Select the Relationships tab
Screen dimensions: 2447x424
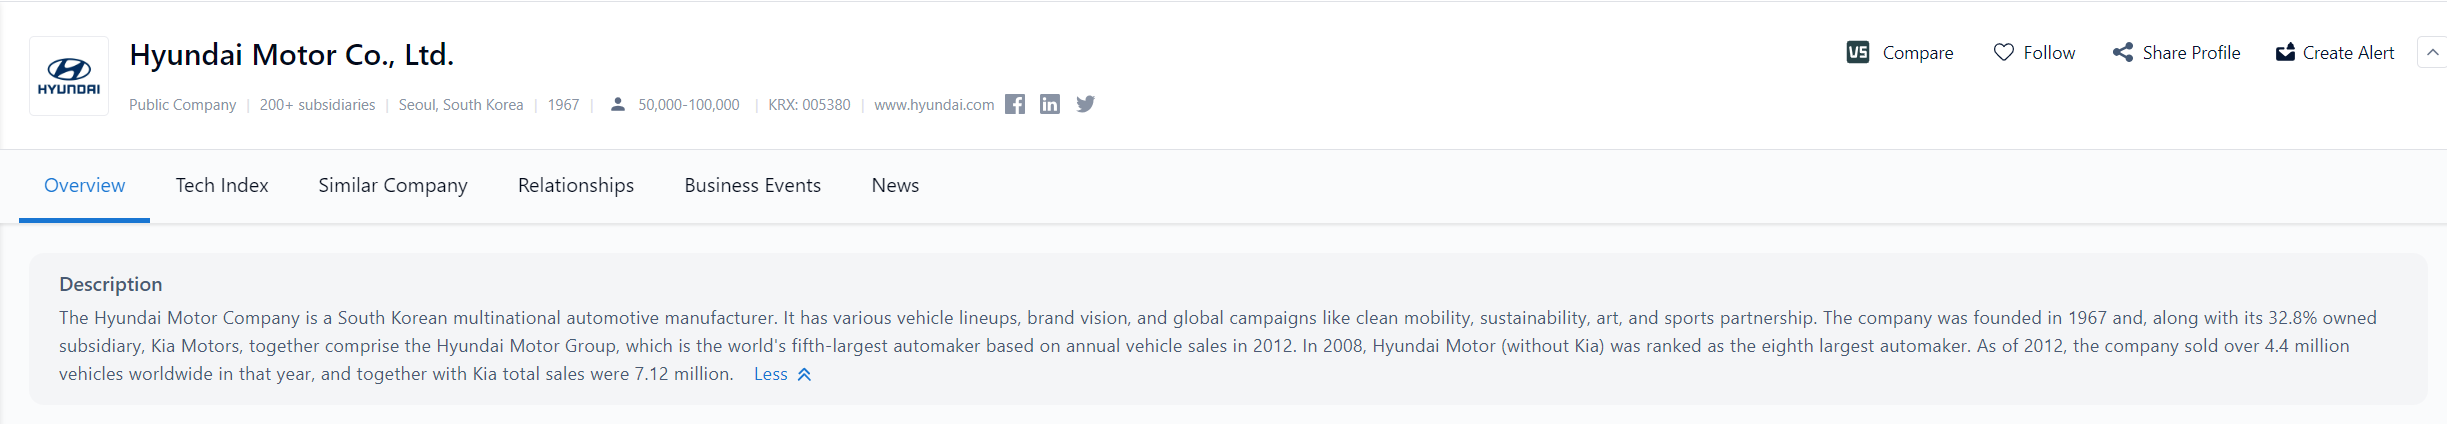(x=576, y=185)
